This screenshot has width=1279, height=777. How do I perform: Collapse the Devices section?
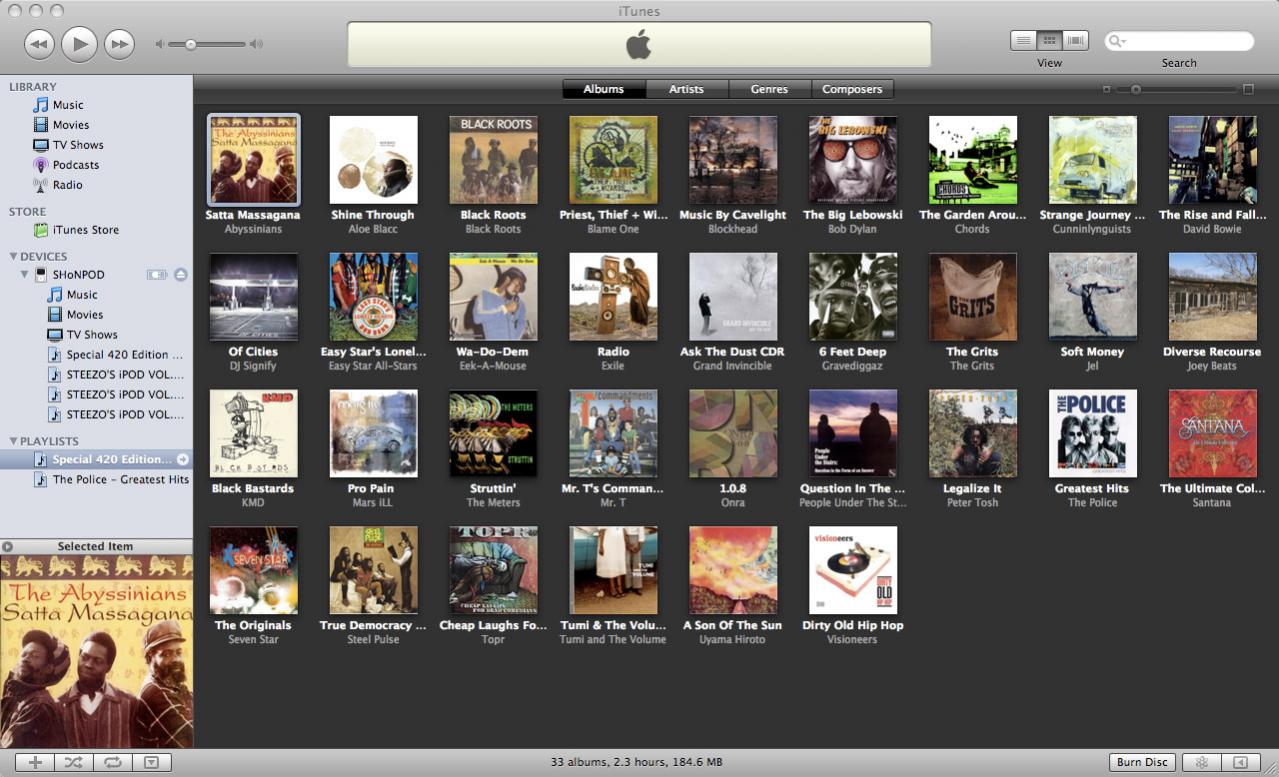[x=13, y=257]
